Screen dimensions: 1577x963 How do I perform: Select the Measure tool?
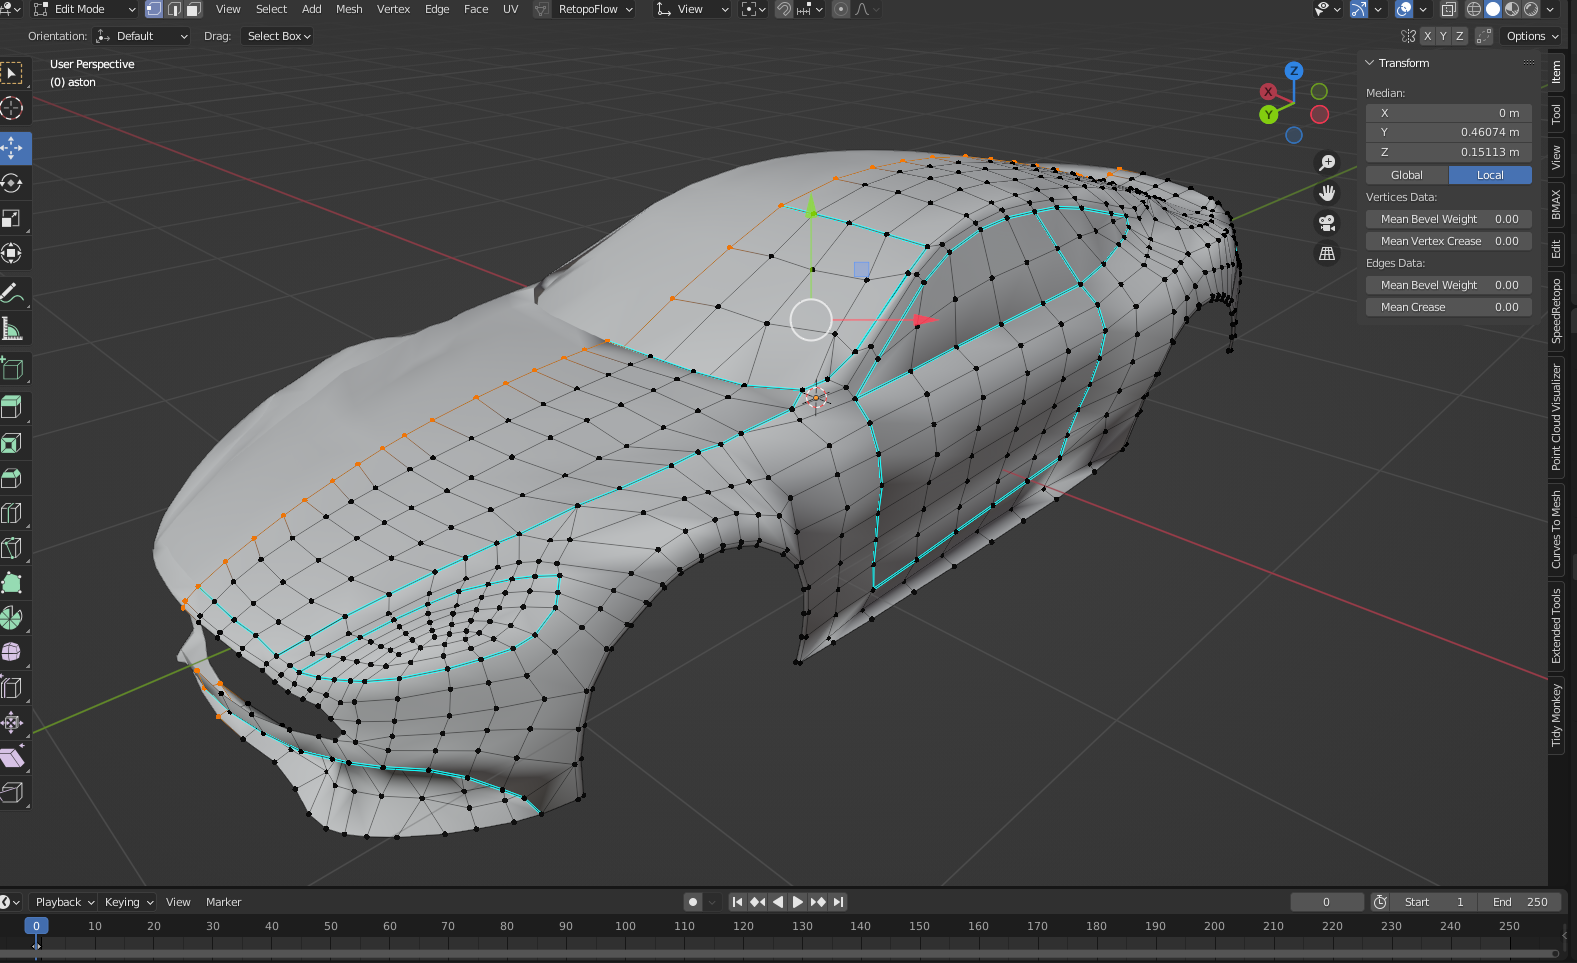12,329
